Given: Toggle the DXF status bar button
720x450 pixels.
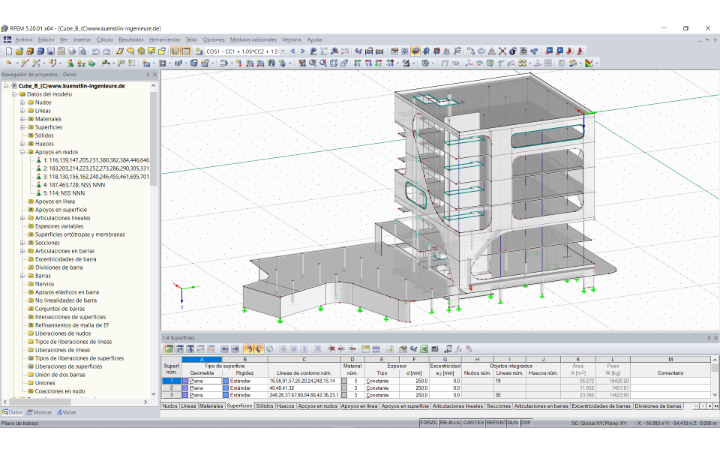Looking at the screenshot, I should (x=526, y=422).
